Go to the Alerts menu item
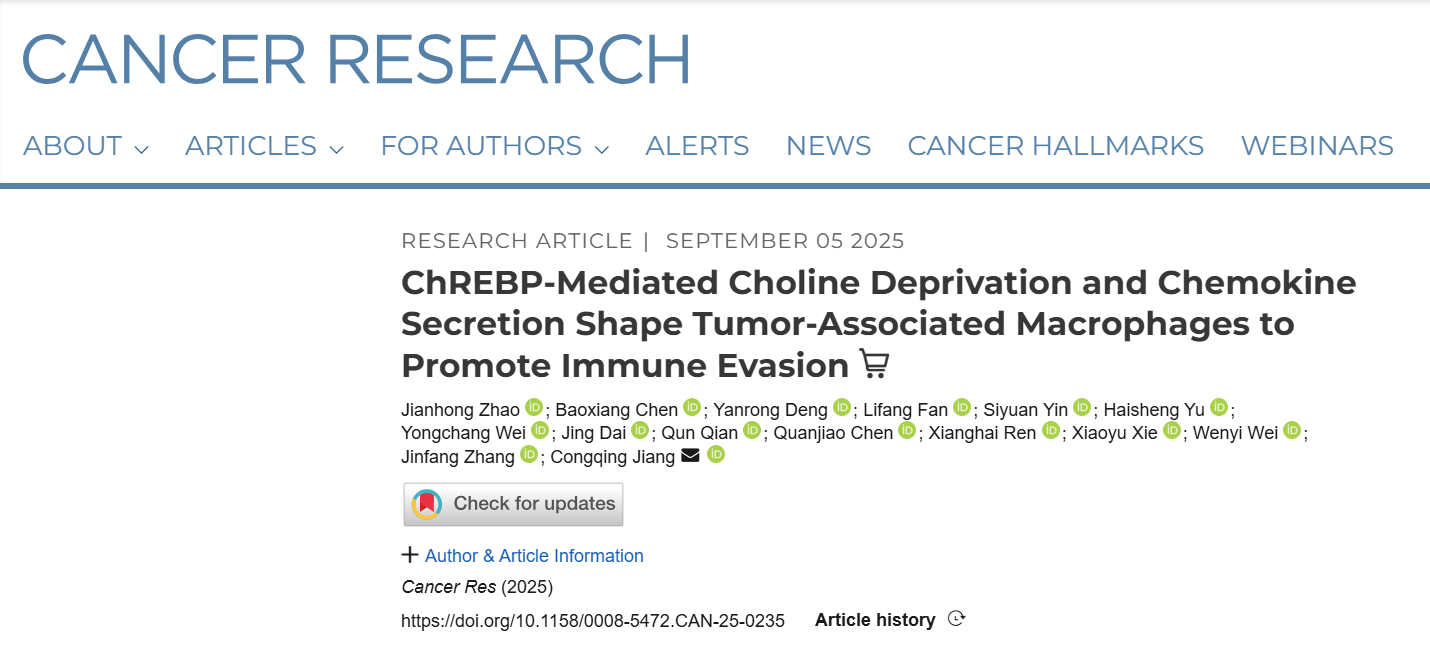This screenshot has height=647, width=1430. pyautogui.click(x=697, y=147)
